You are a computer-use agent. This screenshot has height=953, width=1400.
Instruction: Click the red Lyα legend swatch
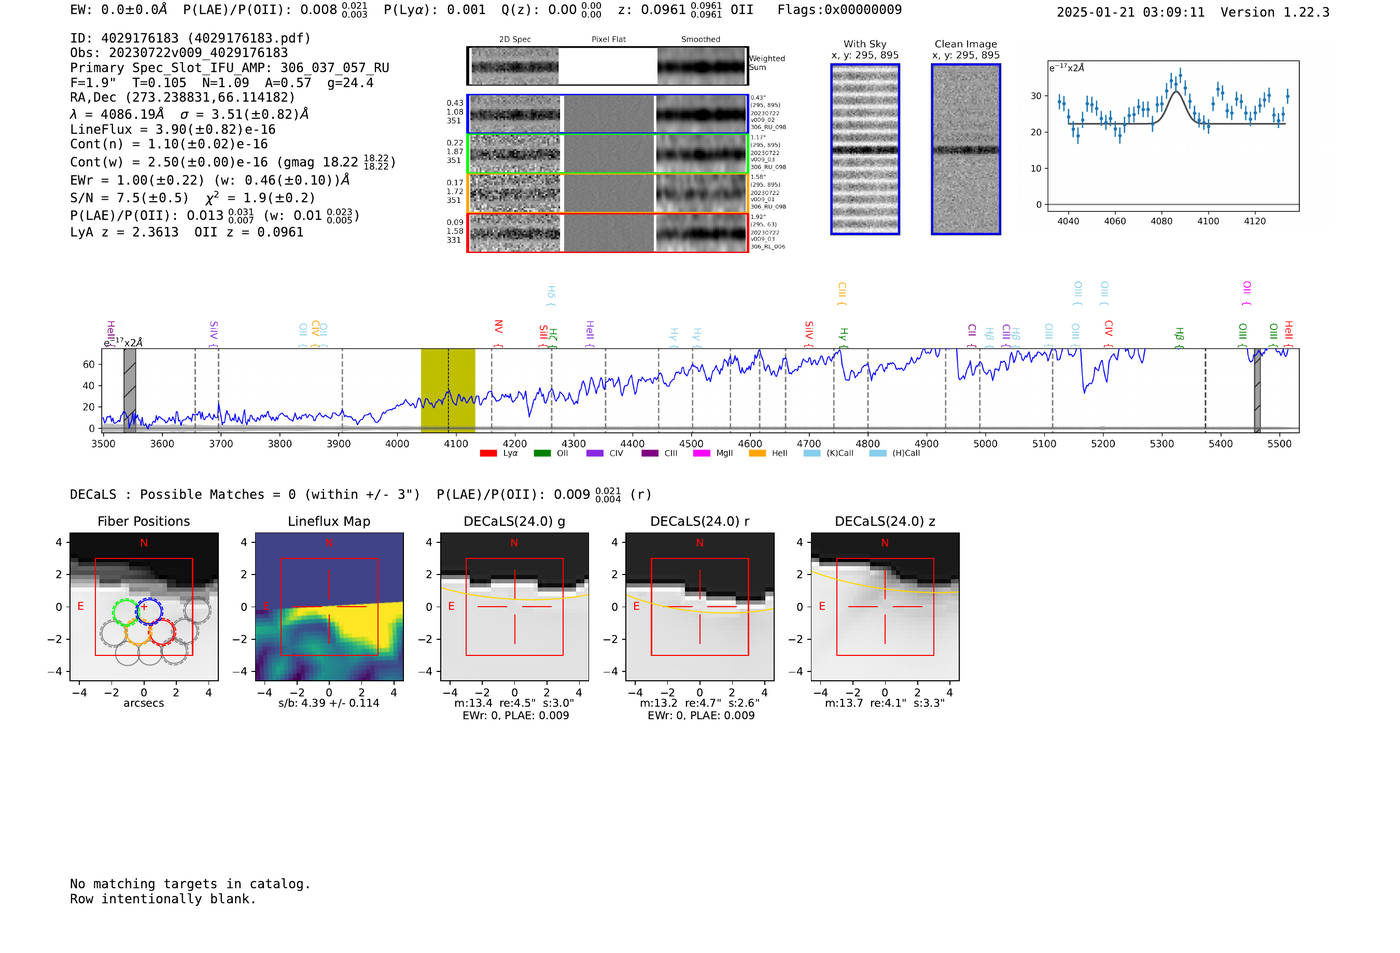[488, 454]
